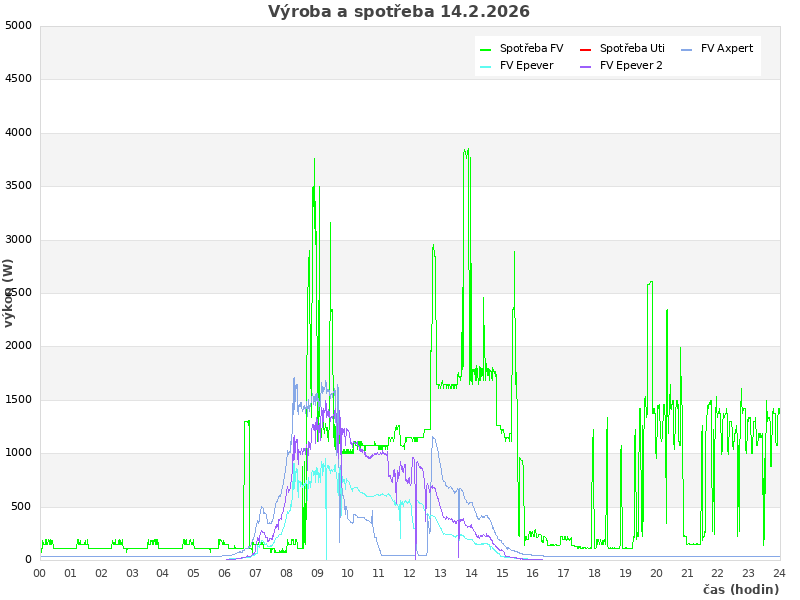Viewport: 800px width, 600px height.
Task: Click the red Spotřeba Uti legend line marker
Action: click(586, 49)
